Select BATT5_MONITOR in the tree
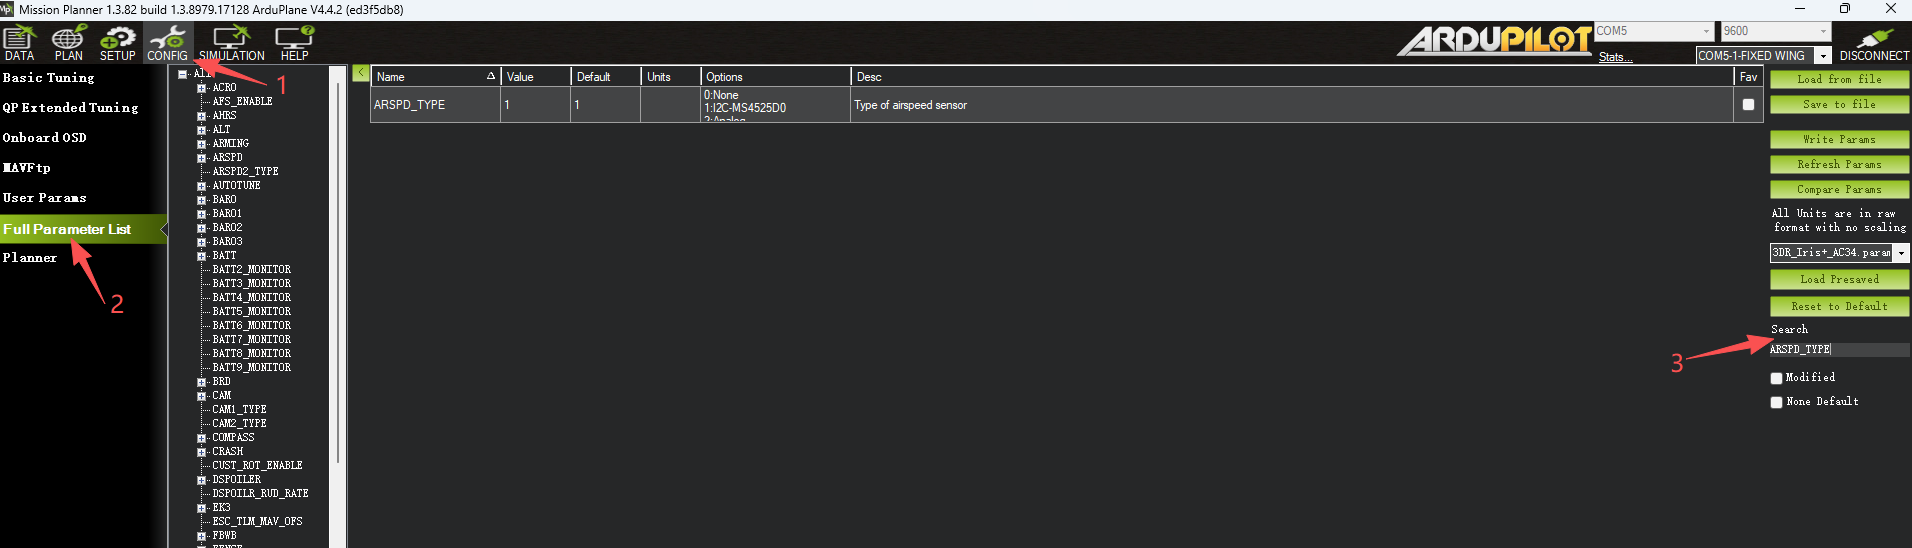Image resolution: width=1912 pixels, height=548 pixels. (x=251, y=312)
